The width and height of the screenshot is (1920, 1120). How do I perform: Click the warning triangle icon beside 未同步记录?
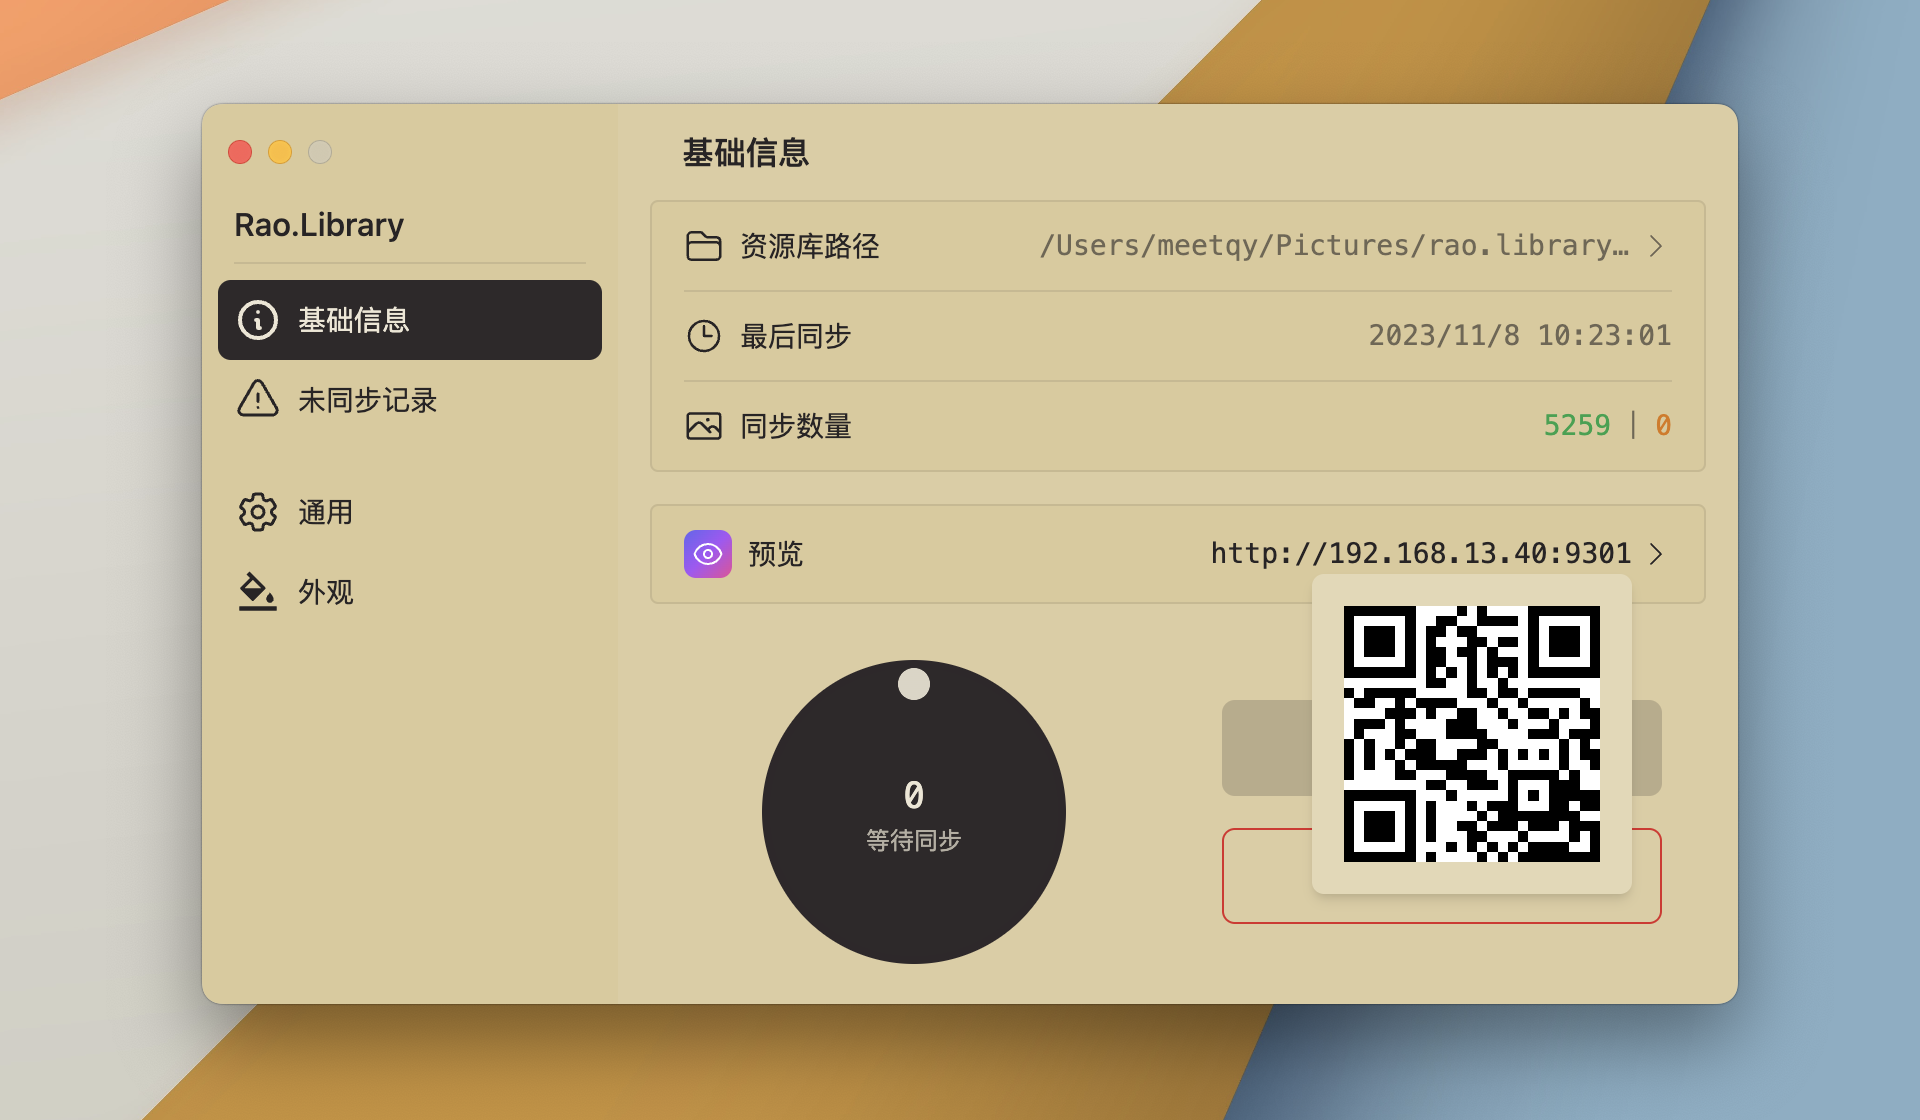click(258, 398)
